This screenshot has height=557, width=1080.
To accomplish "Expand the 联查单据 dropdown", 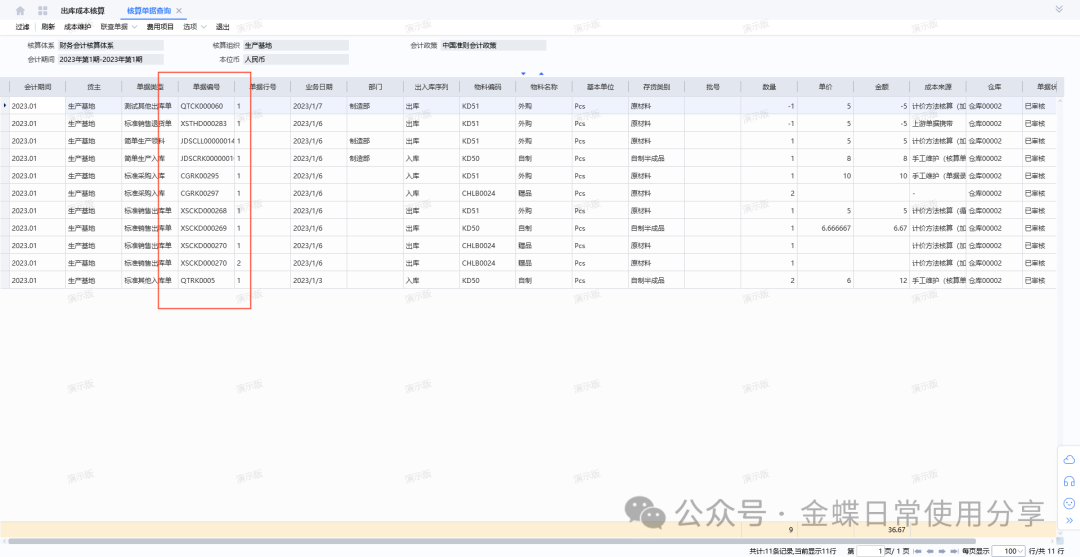I will [119, 27].
